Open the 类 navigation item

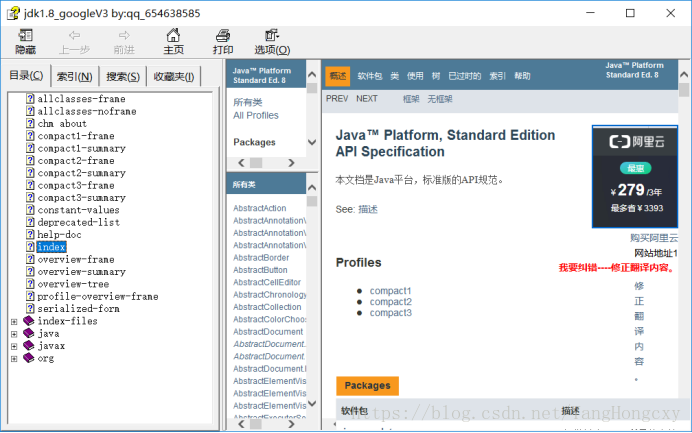(x=395, y=76)
